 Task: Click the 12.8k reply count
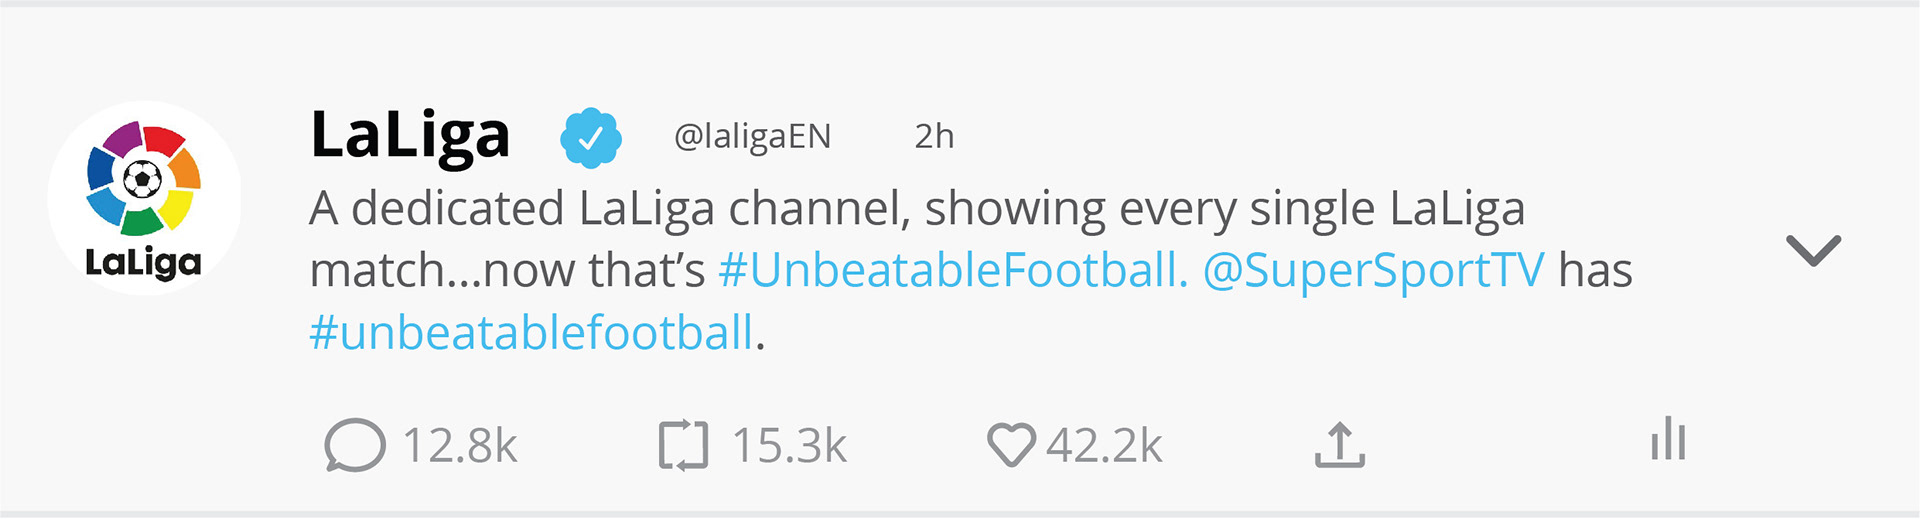click(460, 446)
